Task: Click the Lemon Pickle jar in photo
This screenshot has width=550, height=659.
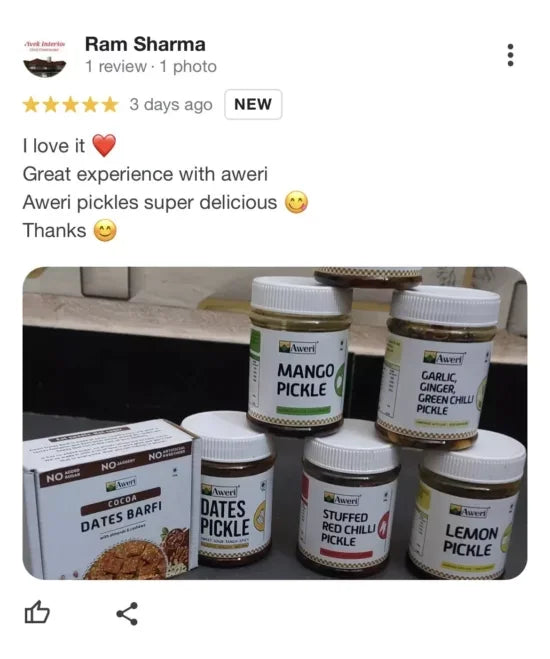Action: coord(467,506)
